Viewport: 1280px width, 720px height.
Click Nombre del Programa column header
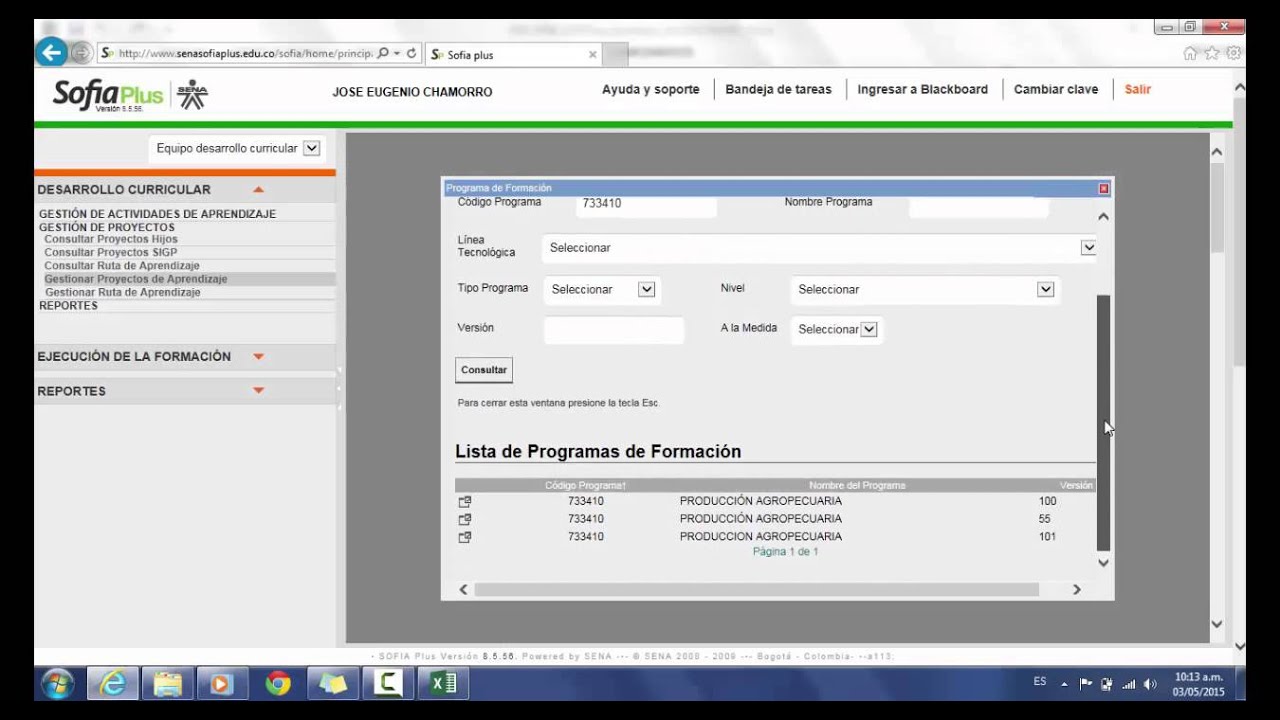click(857, 485)
